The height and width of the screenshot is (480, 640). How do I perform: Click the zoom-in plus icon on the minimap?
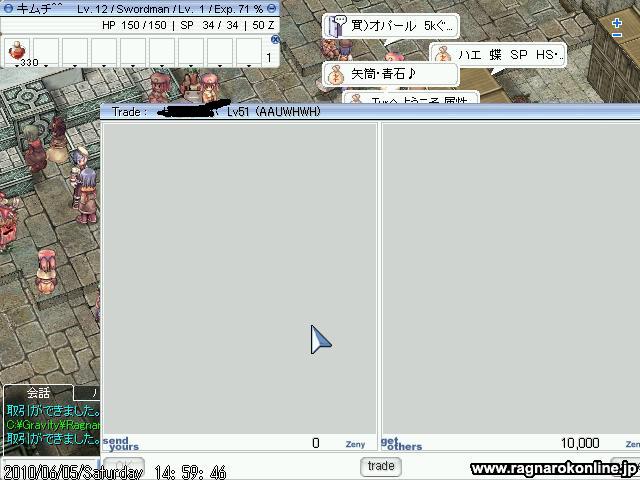click(617, 23)
